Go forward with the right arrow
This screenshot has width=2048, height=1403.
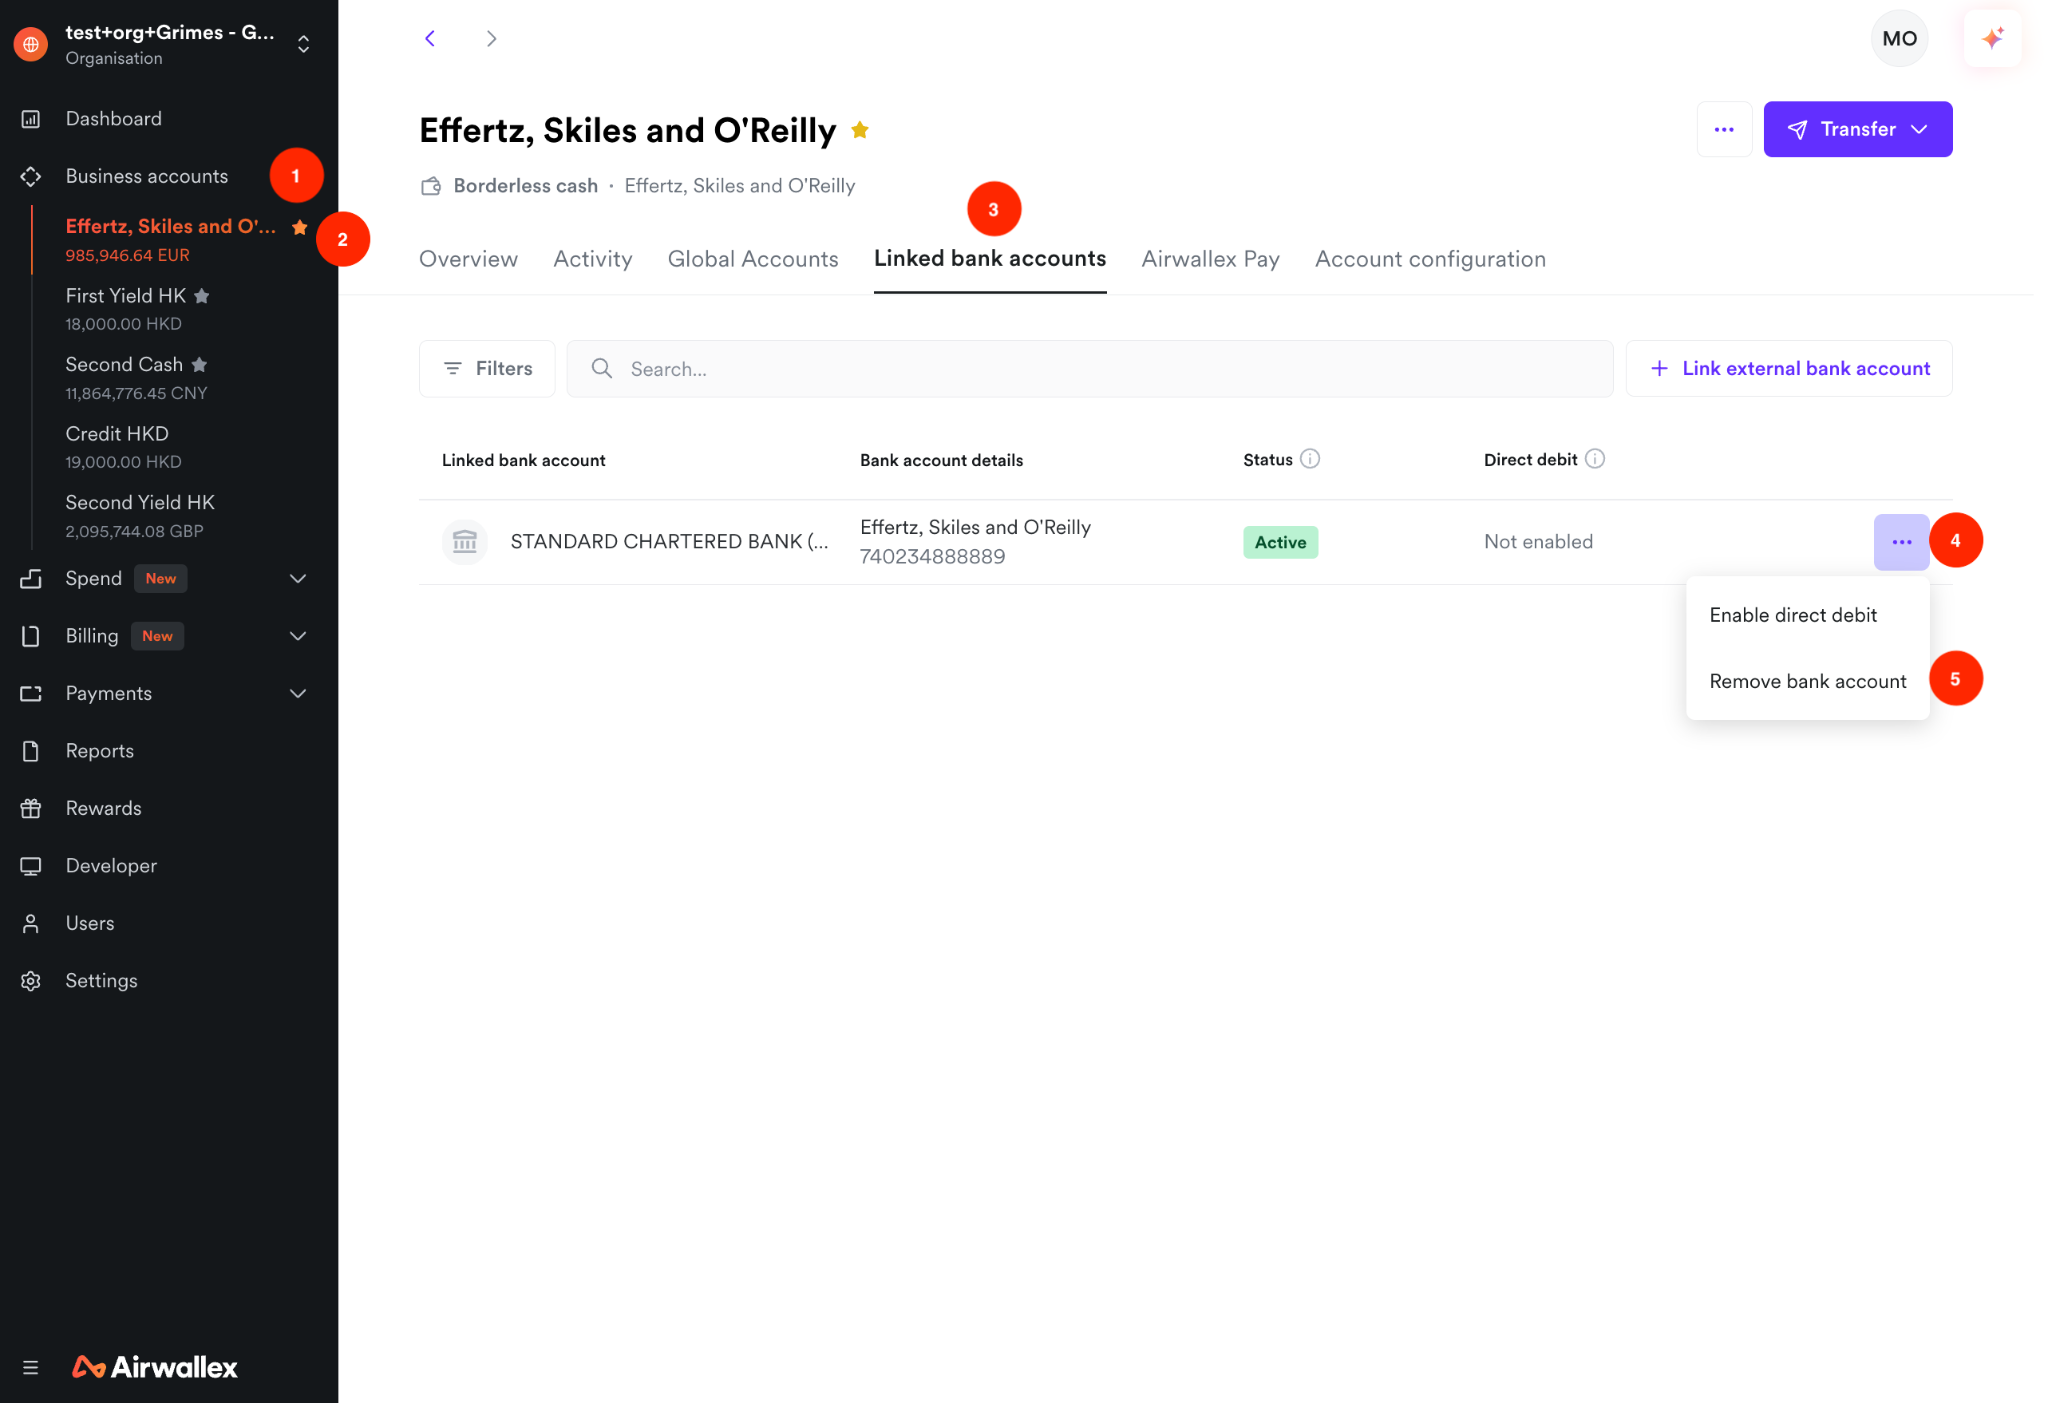coord(491,38)
